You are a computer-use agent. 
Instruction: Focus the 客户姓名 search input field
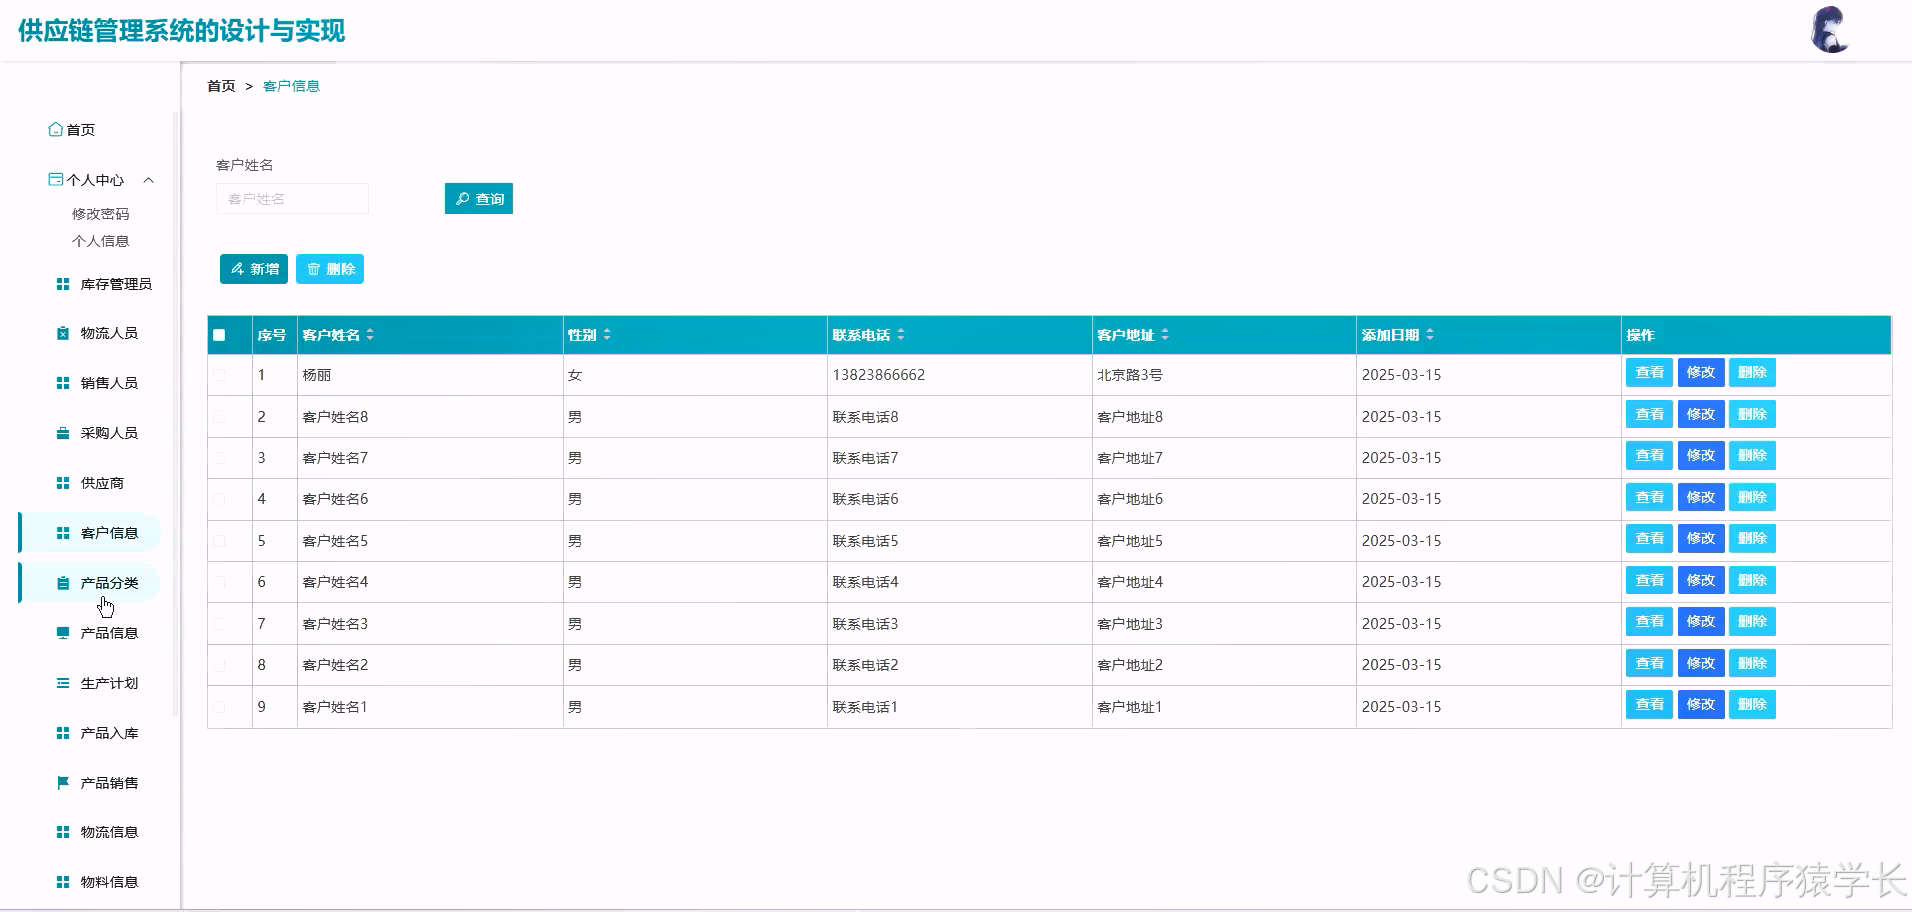pyautogui.click(x=292, y=199)
